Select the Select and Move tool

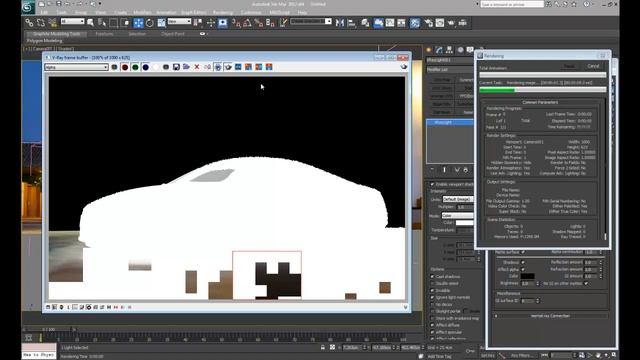pos(138,23)
